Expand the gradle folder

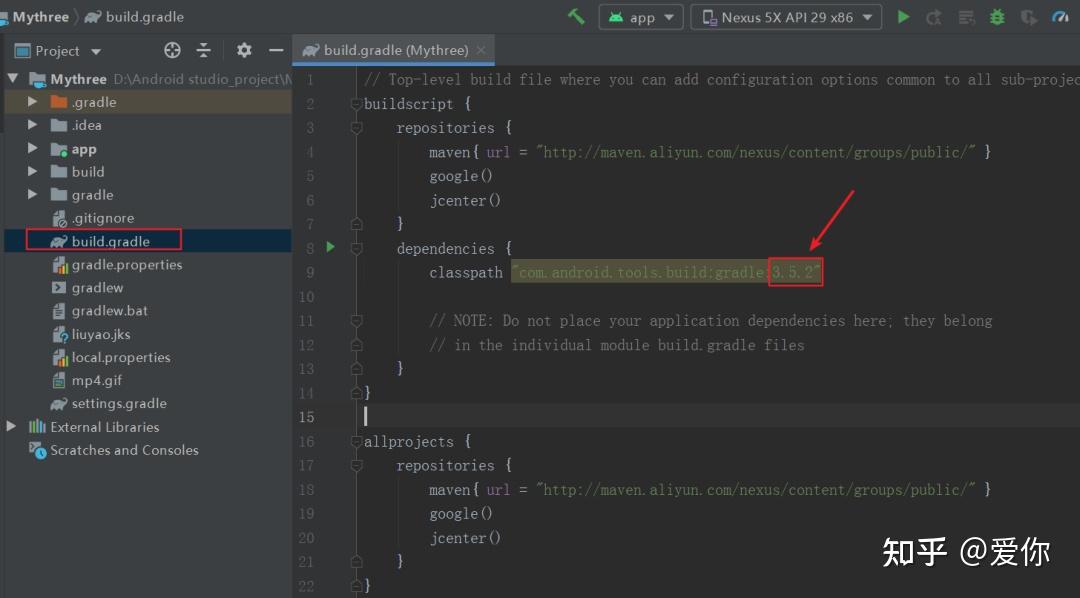pyautogui.click(x=32, y=194)
